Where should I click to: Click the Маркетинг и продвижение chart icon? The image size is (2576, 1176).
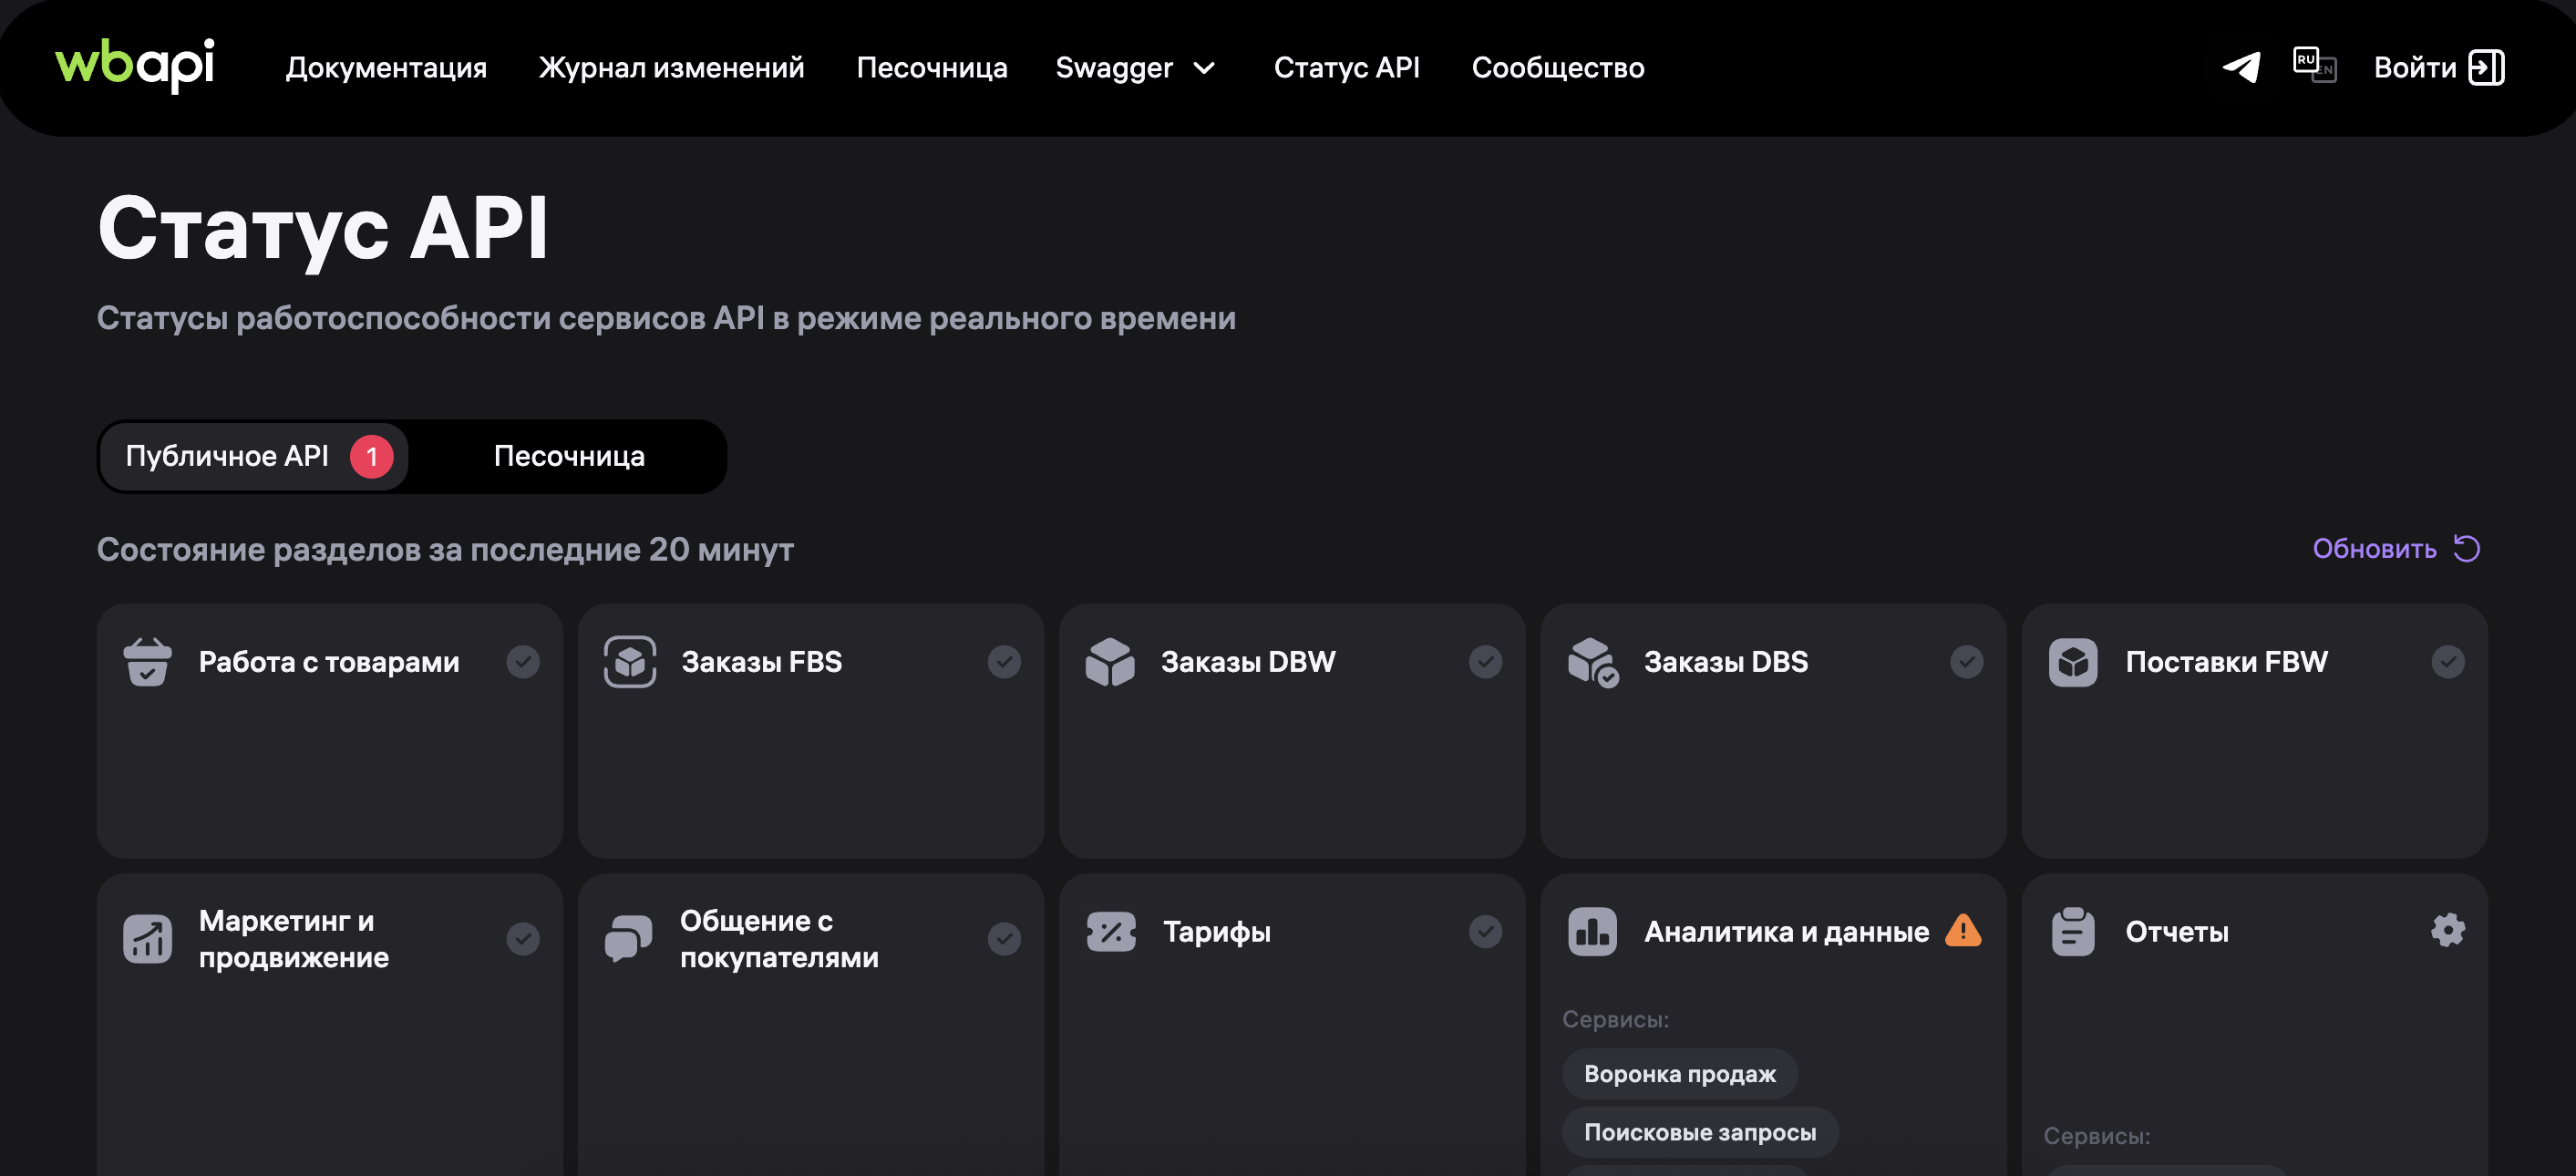pos(147,938)
